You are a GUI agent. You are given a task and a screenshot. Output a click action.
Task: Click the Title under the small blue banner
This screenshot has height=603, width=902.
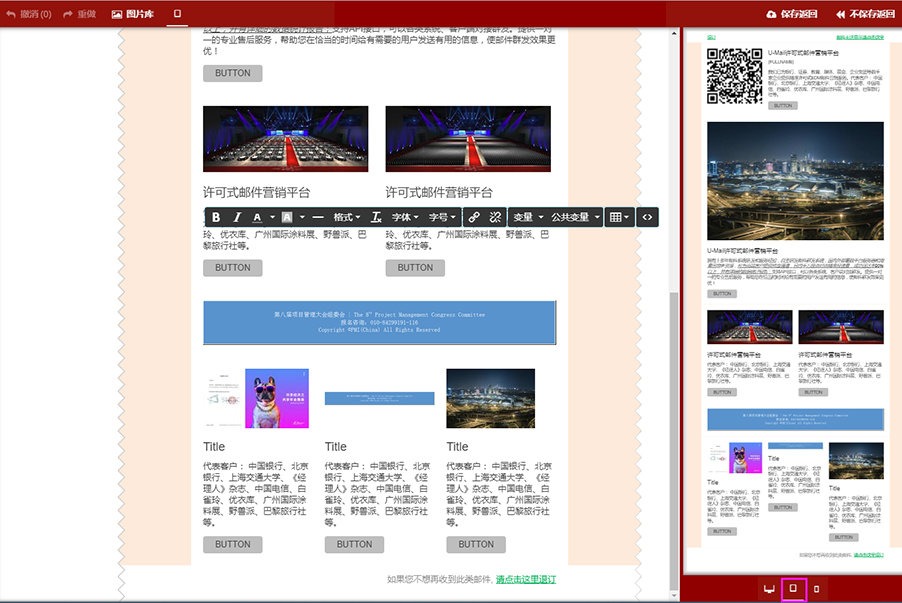pos(335,446)
